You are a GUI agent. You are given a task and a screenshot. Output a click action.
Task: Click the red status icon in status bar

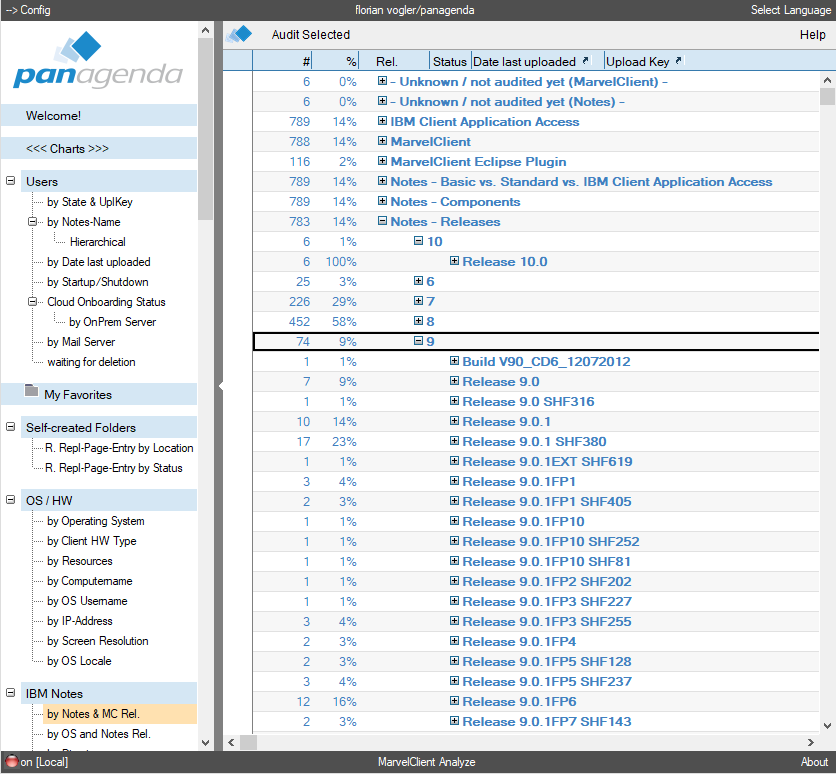click(x=12, y=762)
